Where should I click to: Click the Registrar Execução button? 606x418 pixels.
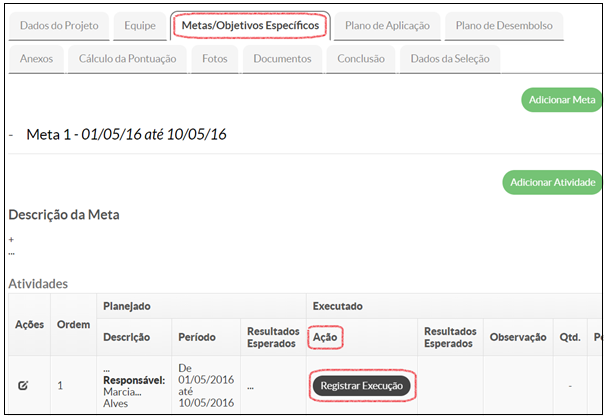click(x=361, y=385)
